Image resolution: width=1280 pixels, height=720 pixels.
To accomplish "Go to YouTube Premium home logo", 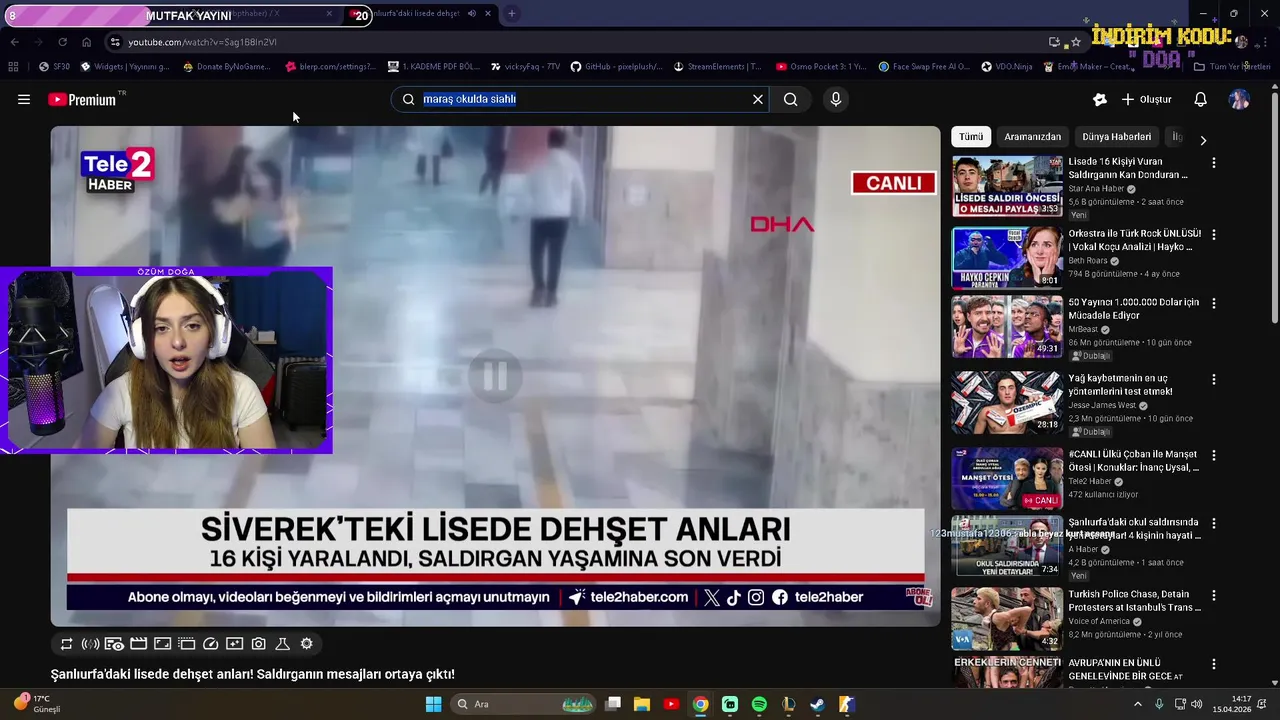I will [x=82, y=99].
